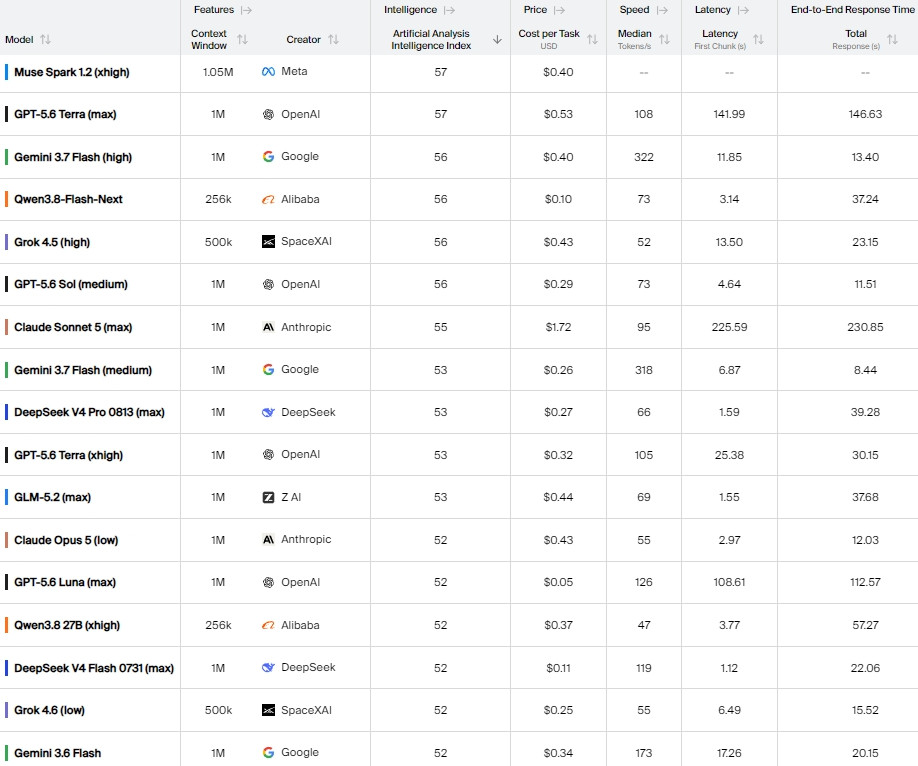
Task: Select the GLM-5.2 (max) model name
Action: (x=53, y=497)
